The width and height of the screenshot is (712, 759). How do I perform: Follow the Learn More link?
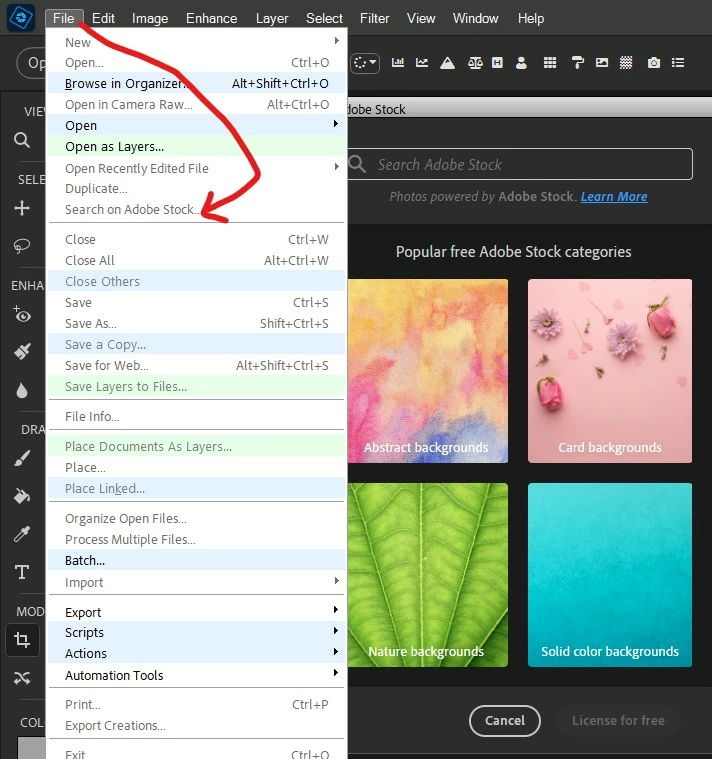614,197
